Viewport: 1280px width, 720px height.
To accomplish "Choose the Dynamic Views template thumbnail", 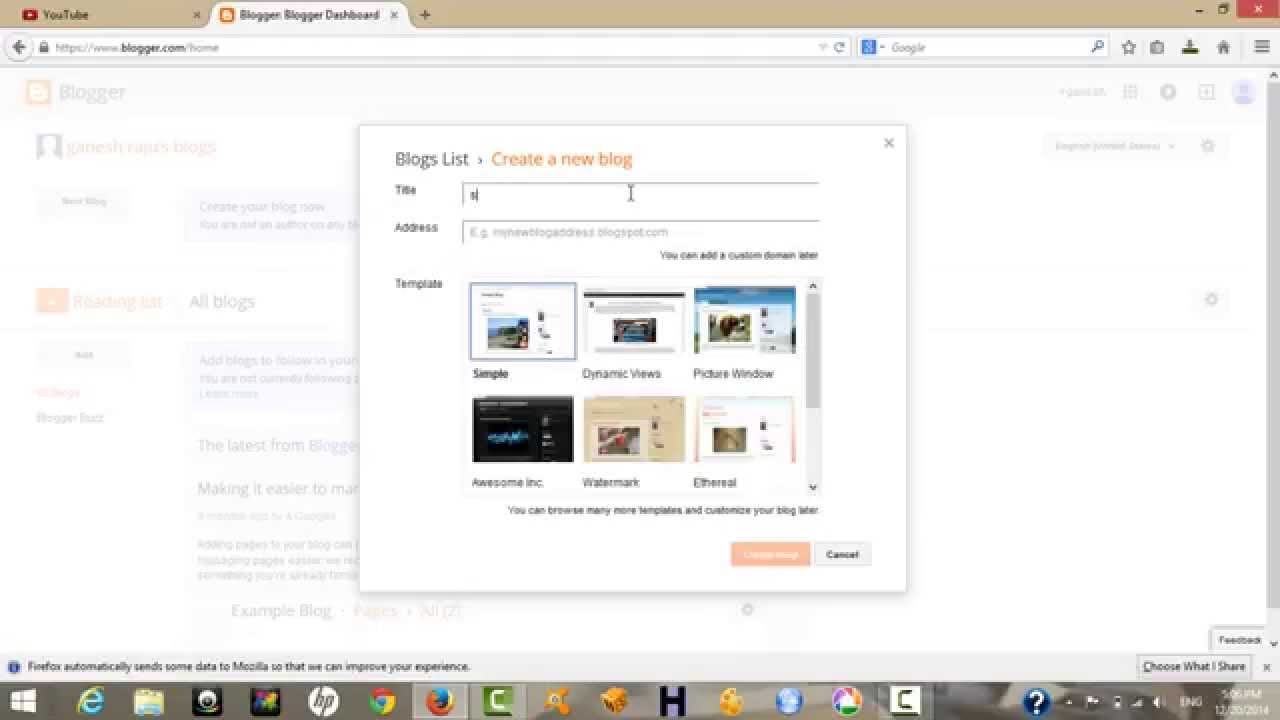I will [634, 321].
